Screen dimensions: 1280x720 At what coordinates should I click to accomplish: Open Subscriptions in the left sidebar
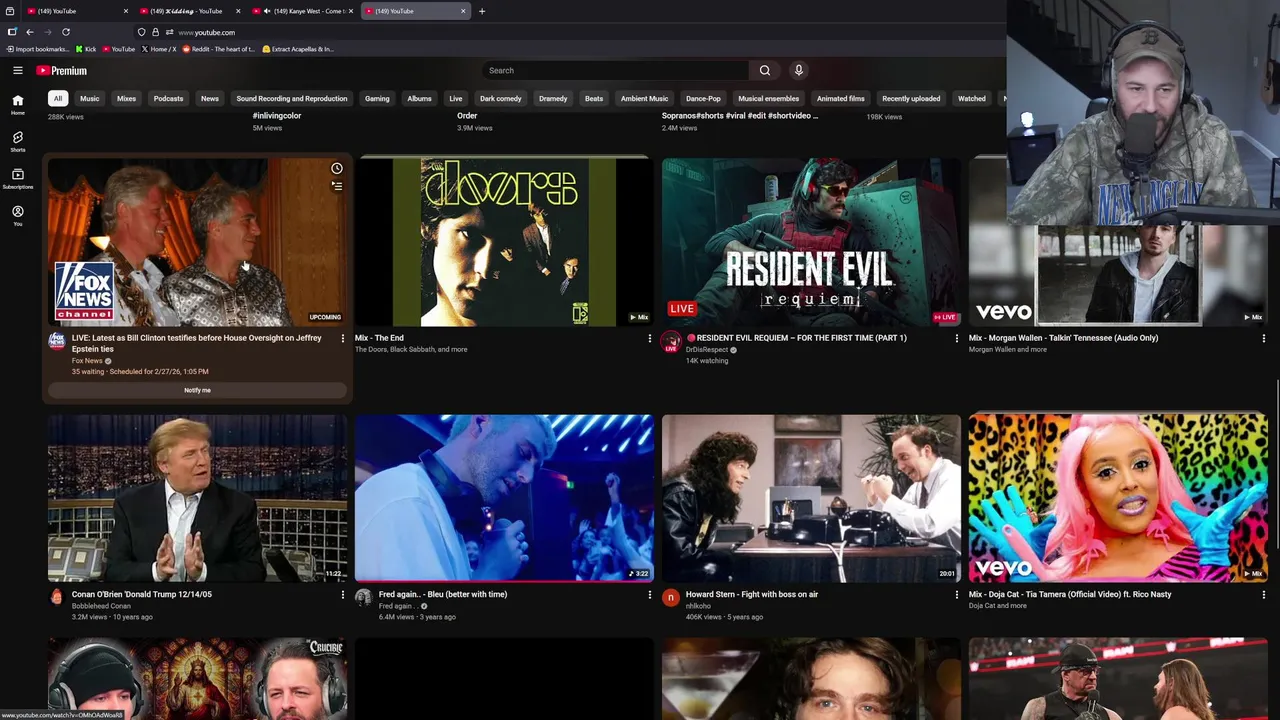pos(17,178)
